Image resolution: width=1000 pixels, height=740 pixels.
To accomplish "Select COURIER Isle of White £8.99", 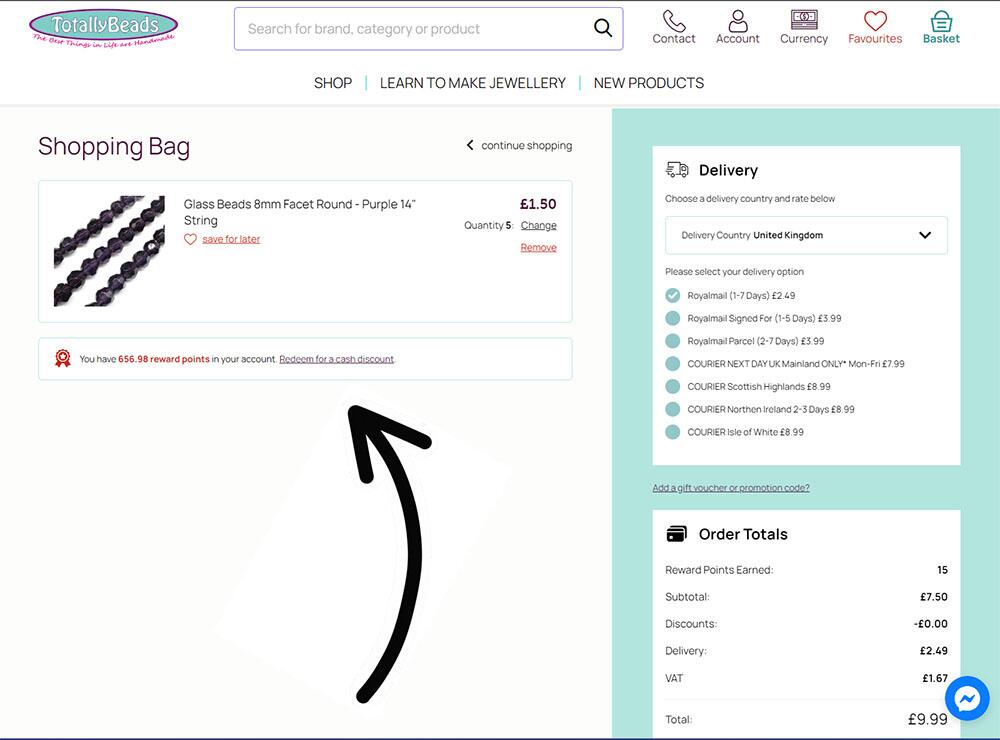I will pos(673,432).
